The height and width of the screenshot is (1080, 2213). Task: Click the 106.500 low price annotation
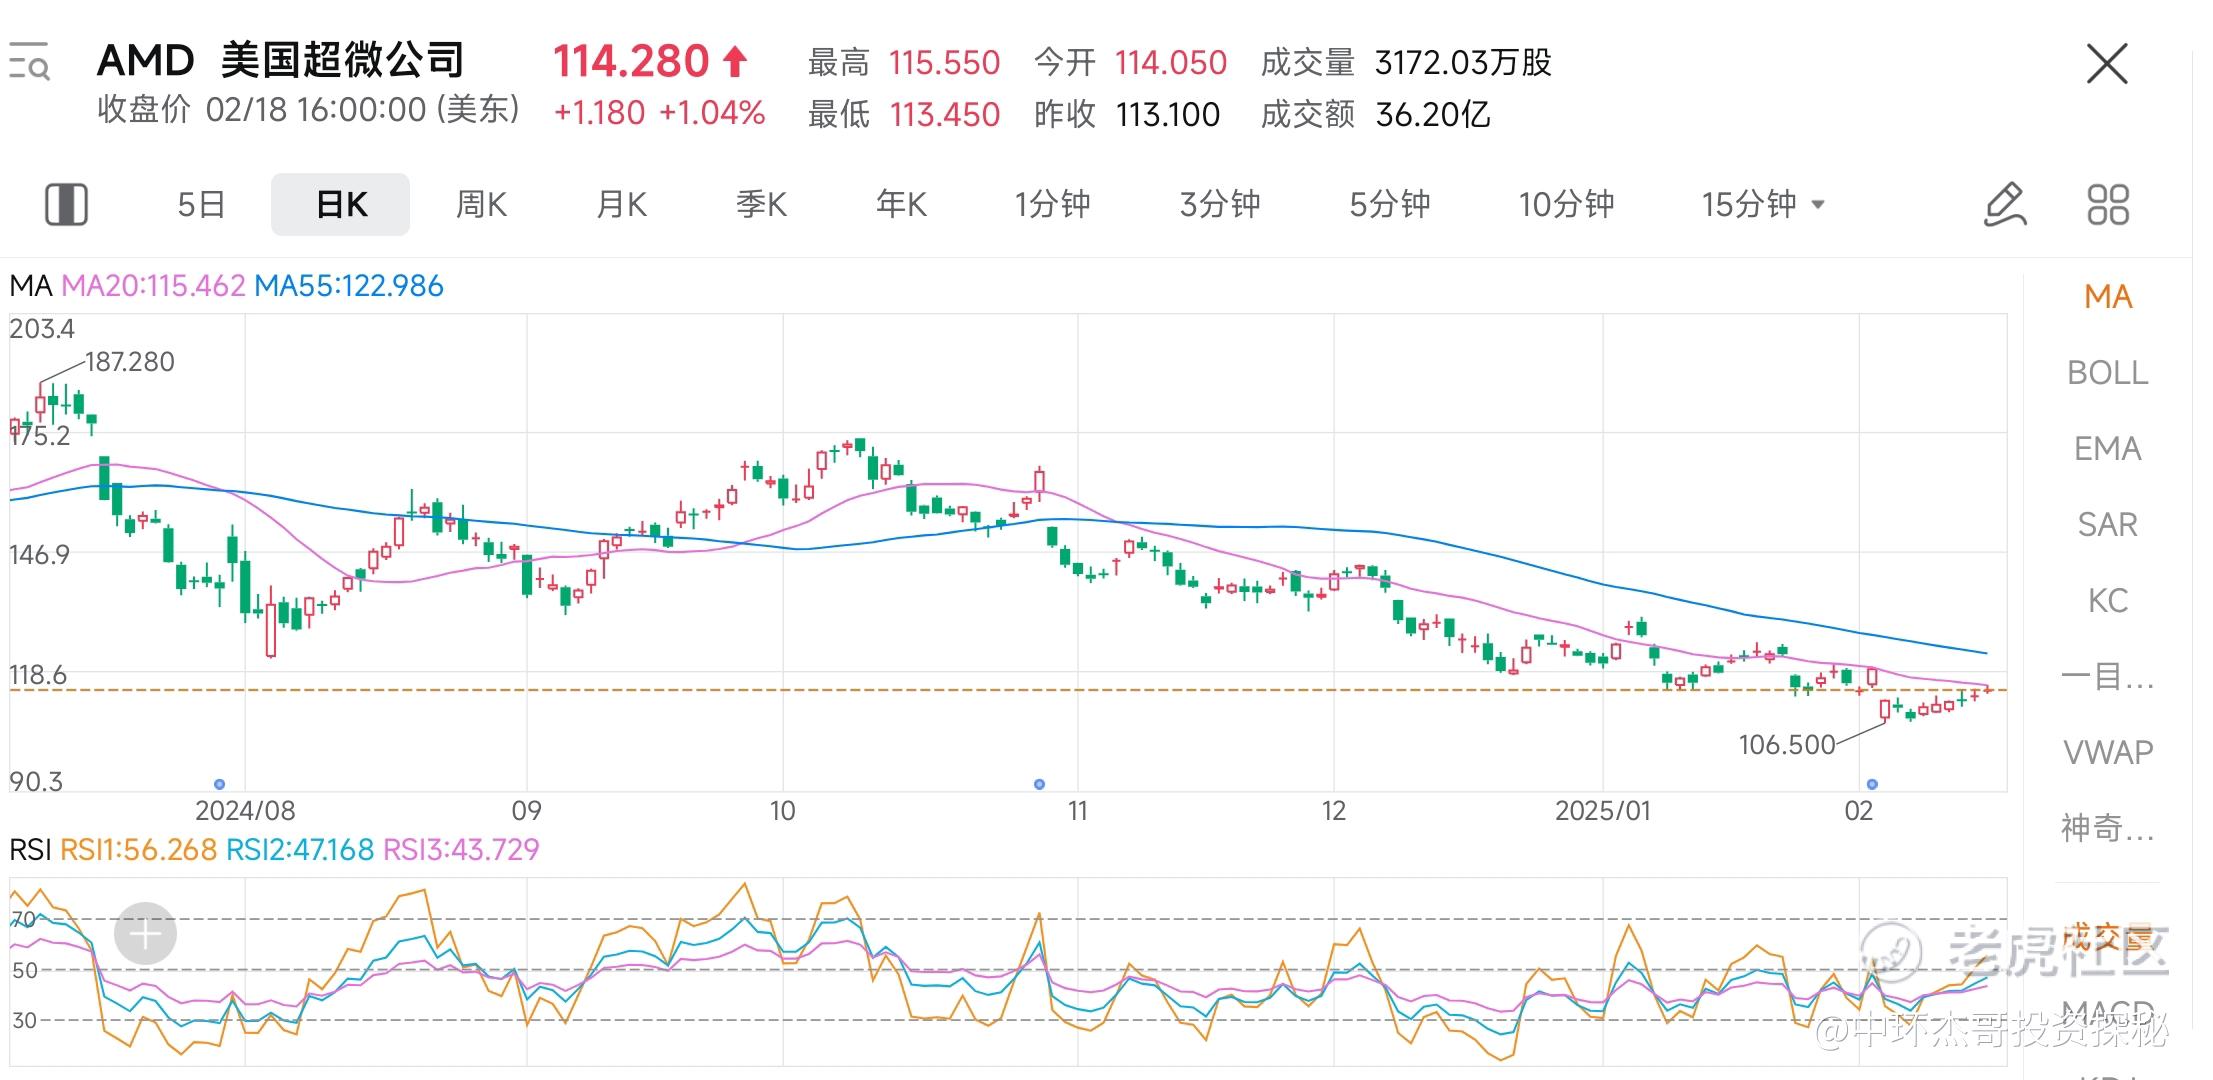[1787, 745]
